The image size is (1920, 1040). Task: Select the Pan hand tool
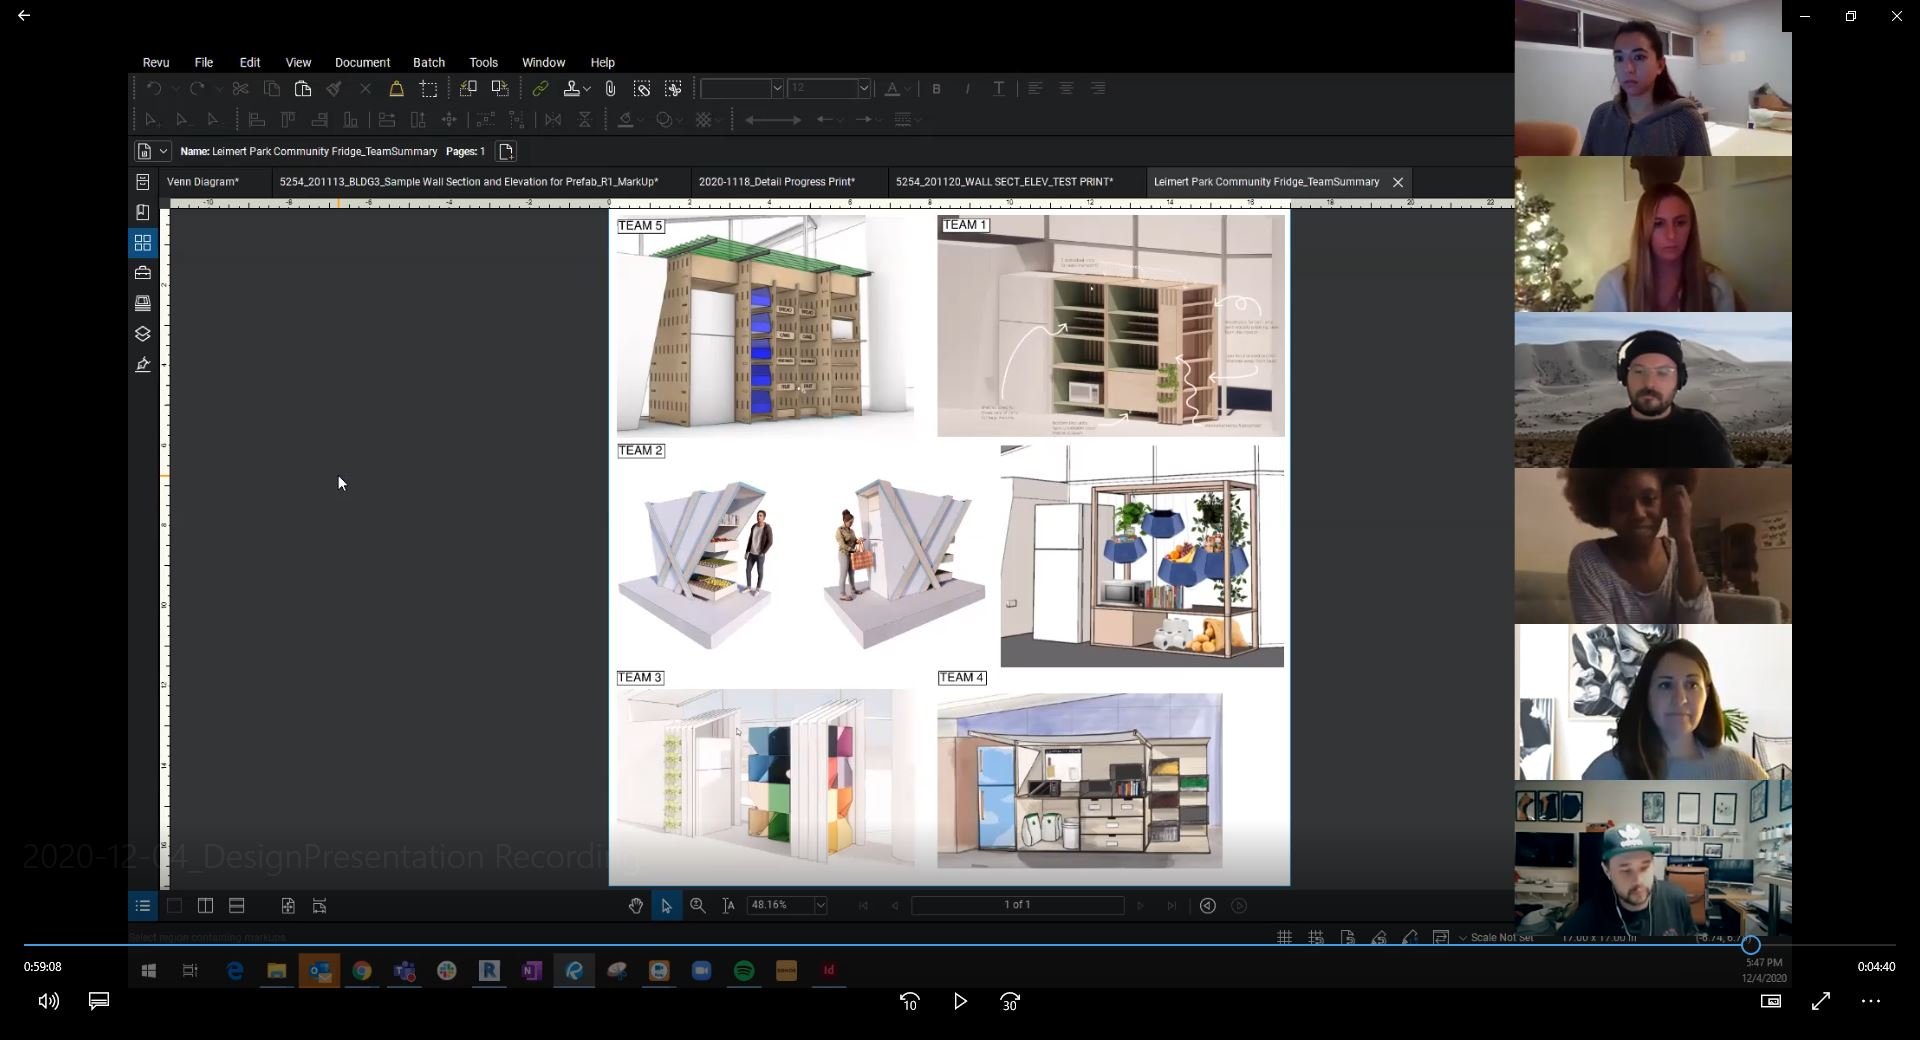pos(636,906)
